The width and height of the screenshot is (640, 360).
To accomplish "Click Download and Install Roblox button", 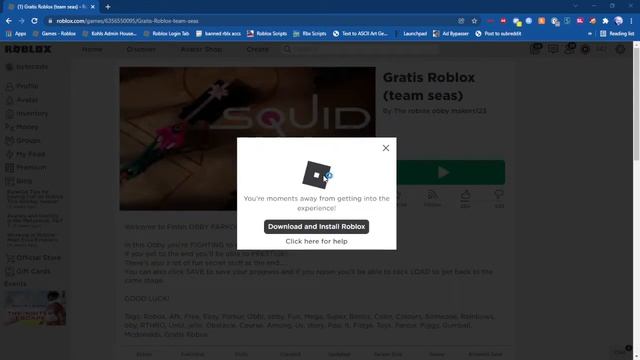I will (x=316, y=227).
